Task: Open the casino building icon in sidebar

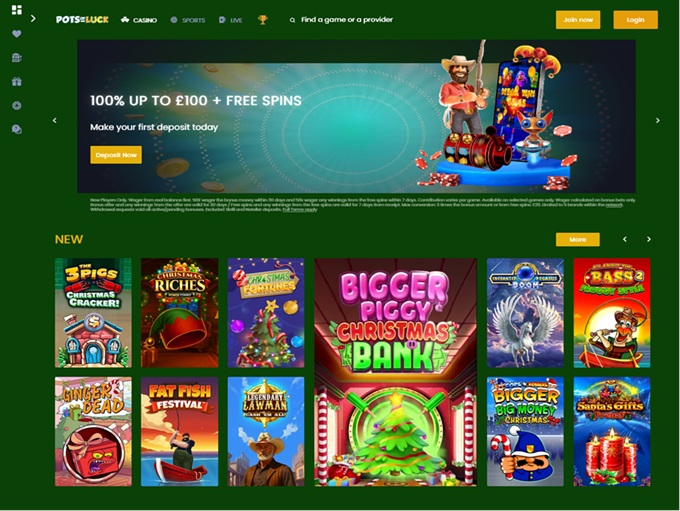Action: tap(17, 58)
